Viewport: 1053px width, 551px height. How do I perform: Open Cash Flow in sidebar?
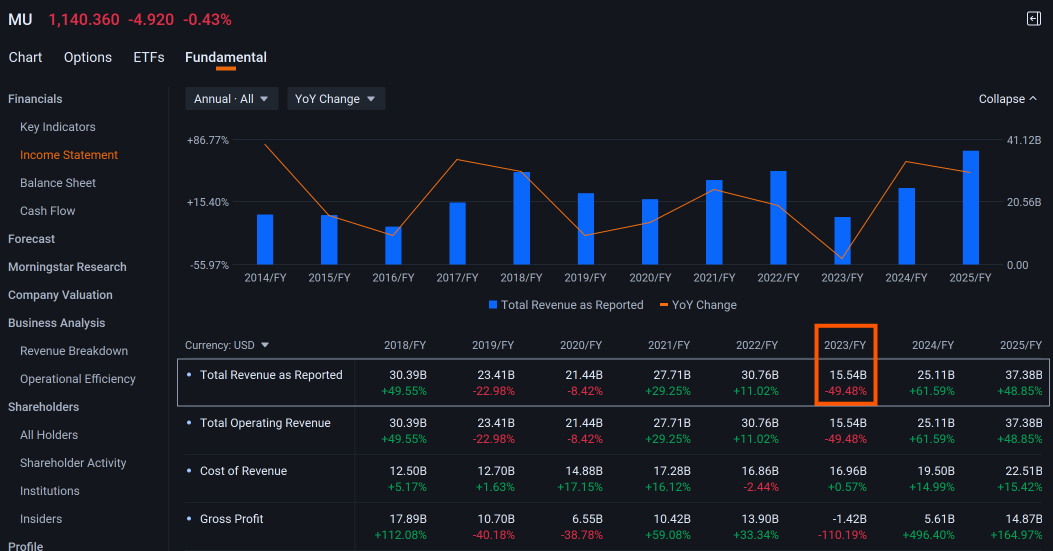pos(48,211)
